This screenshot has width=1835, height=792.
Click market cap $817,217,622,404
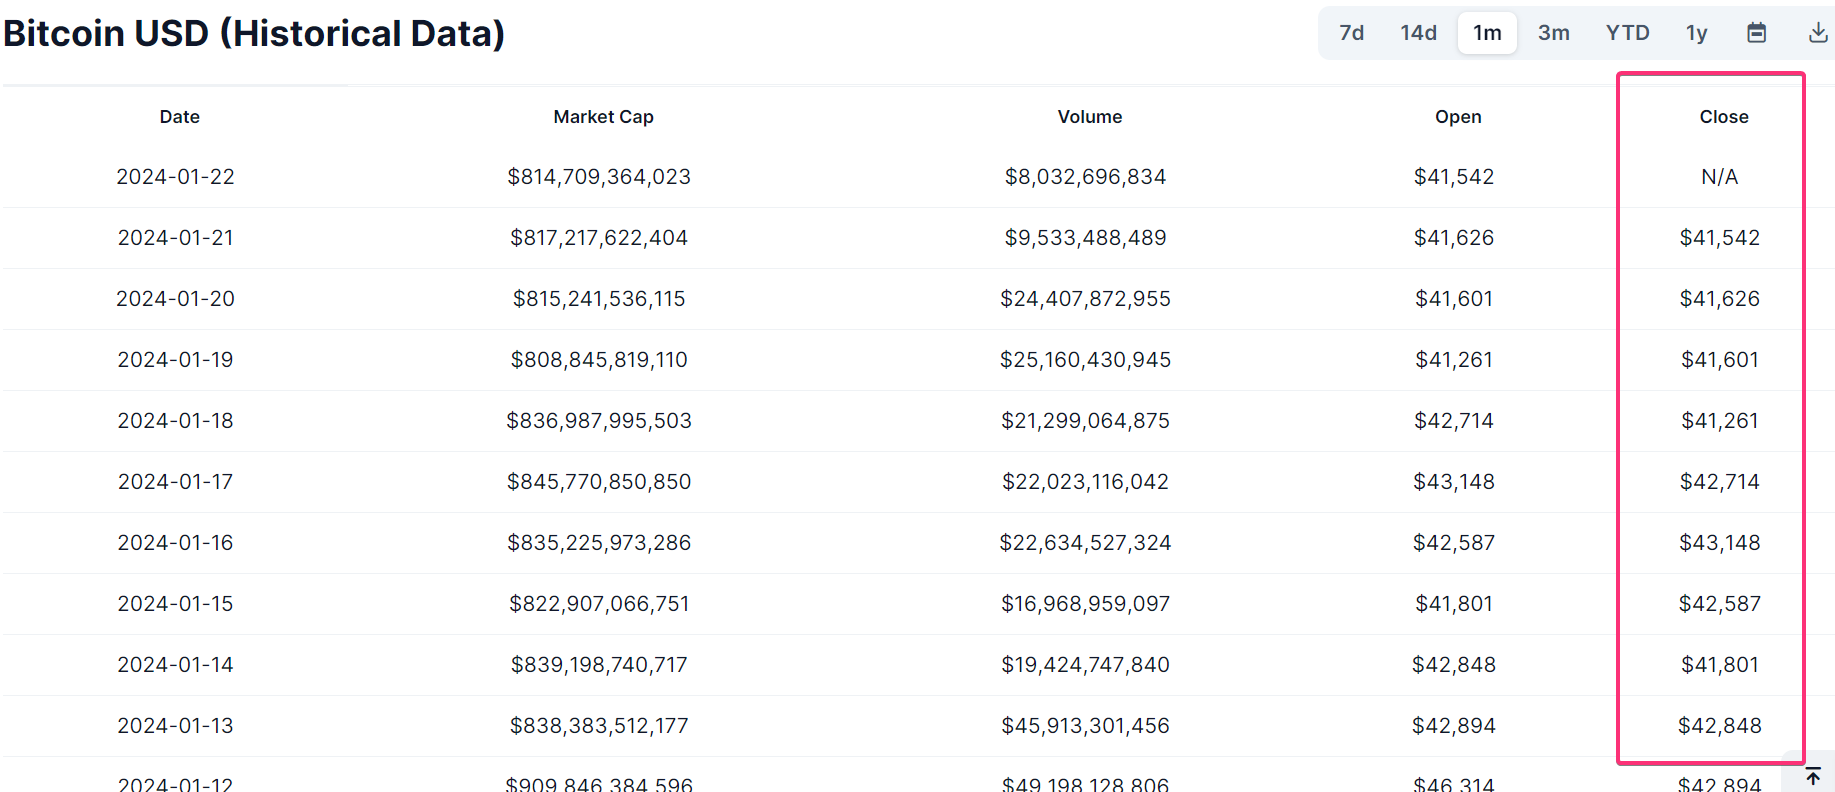[x=599, y=238]
